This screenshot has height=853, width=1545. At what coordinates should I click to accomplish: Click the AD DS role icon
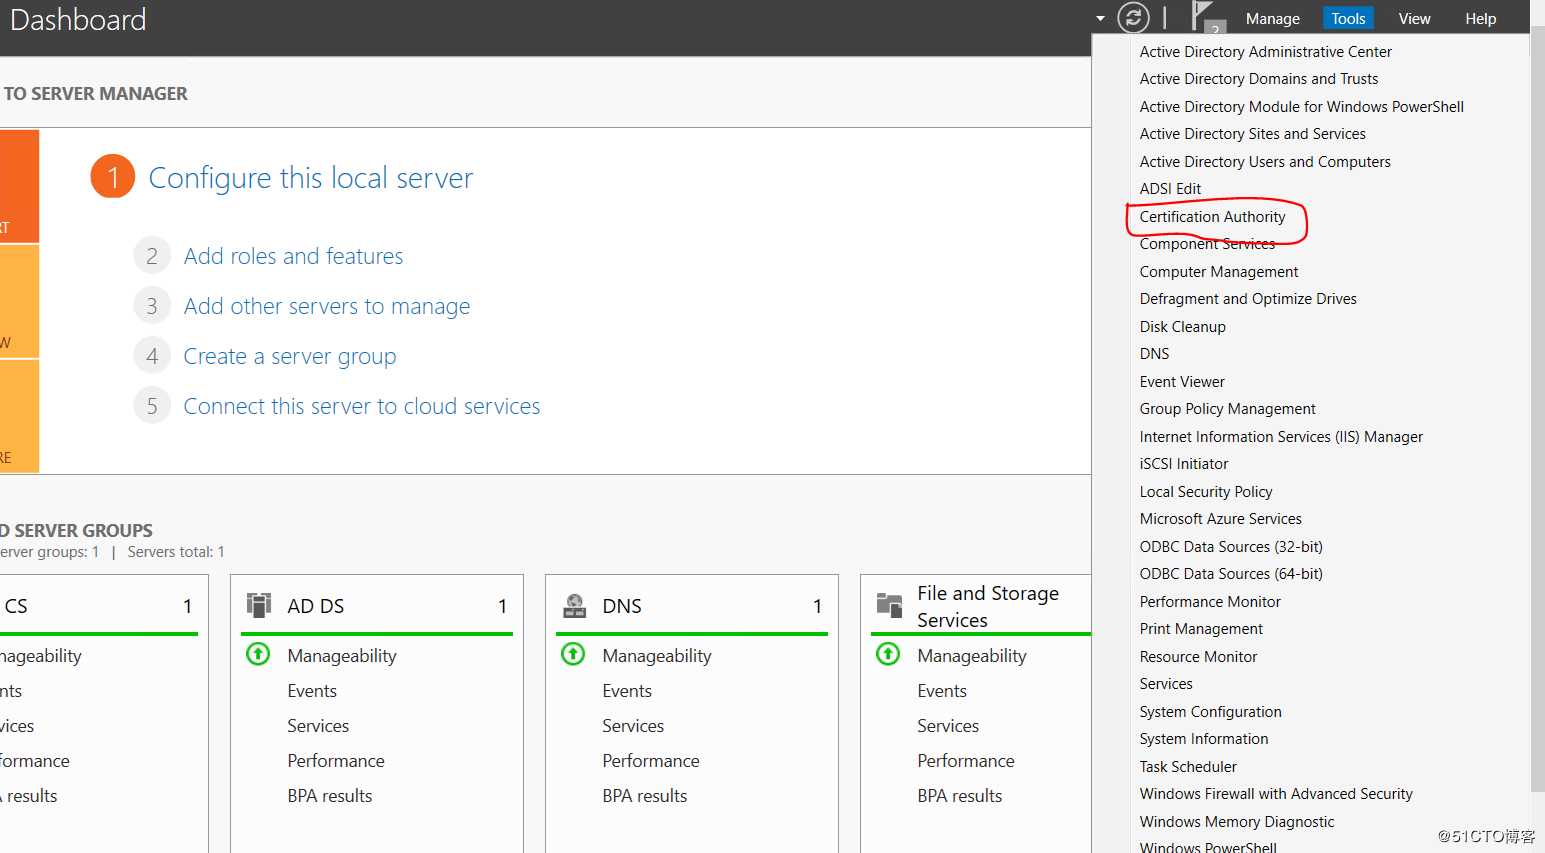click(x=259, y=605)
